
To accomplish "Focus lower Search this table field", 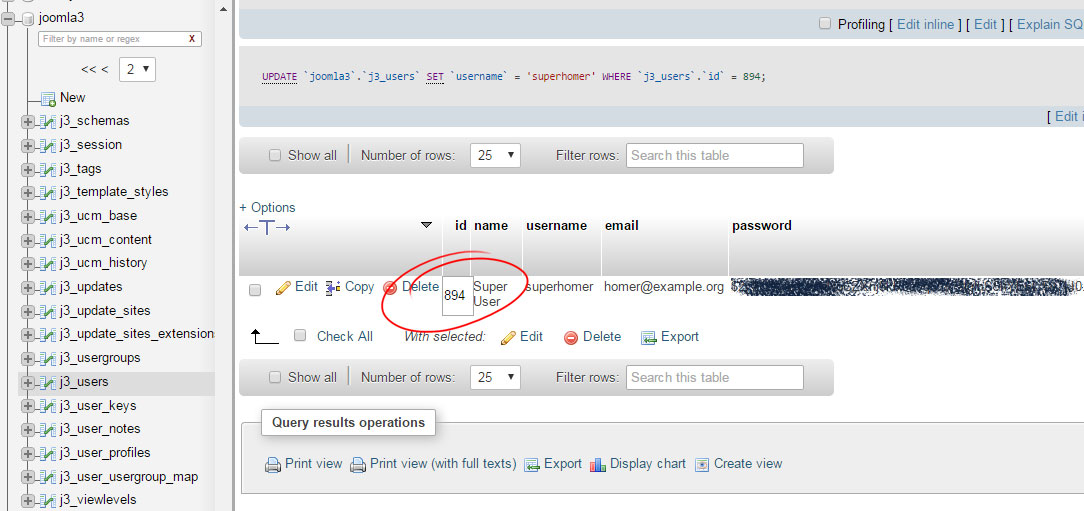I will pyautogui.click(x=715, y=378).
